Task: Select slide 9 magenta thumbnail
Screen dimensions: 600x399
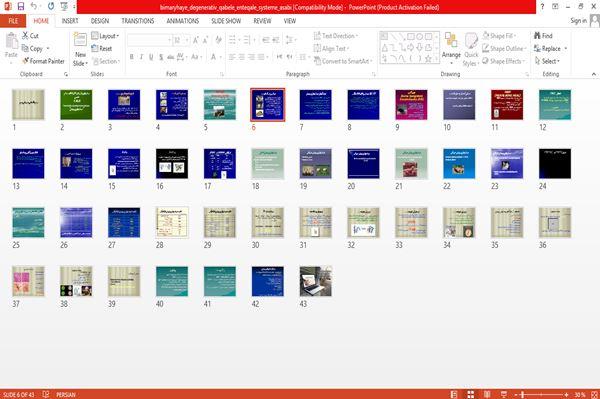Action: [x=411, y=104]
